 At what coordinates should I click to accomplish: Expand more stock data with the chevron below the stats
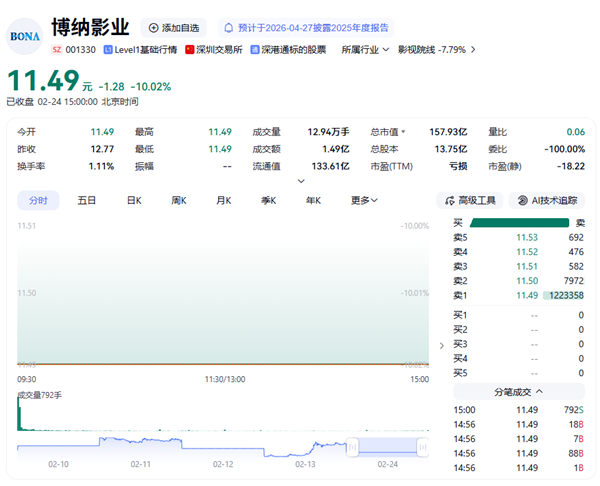[x=301, y=181]
